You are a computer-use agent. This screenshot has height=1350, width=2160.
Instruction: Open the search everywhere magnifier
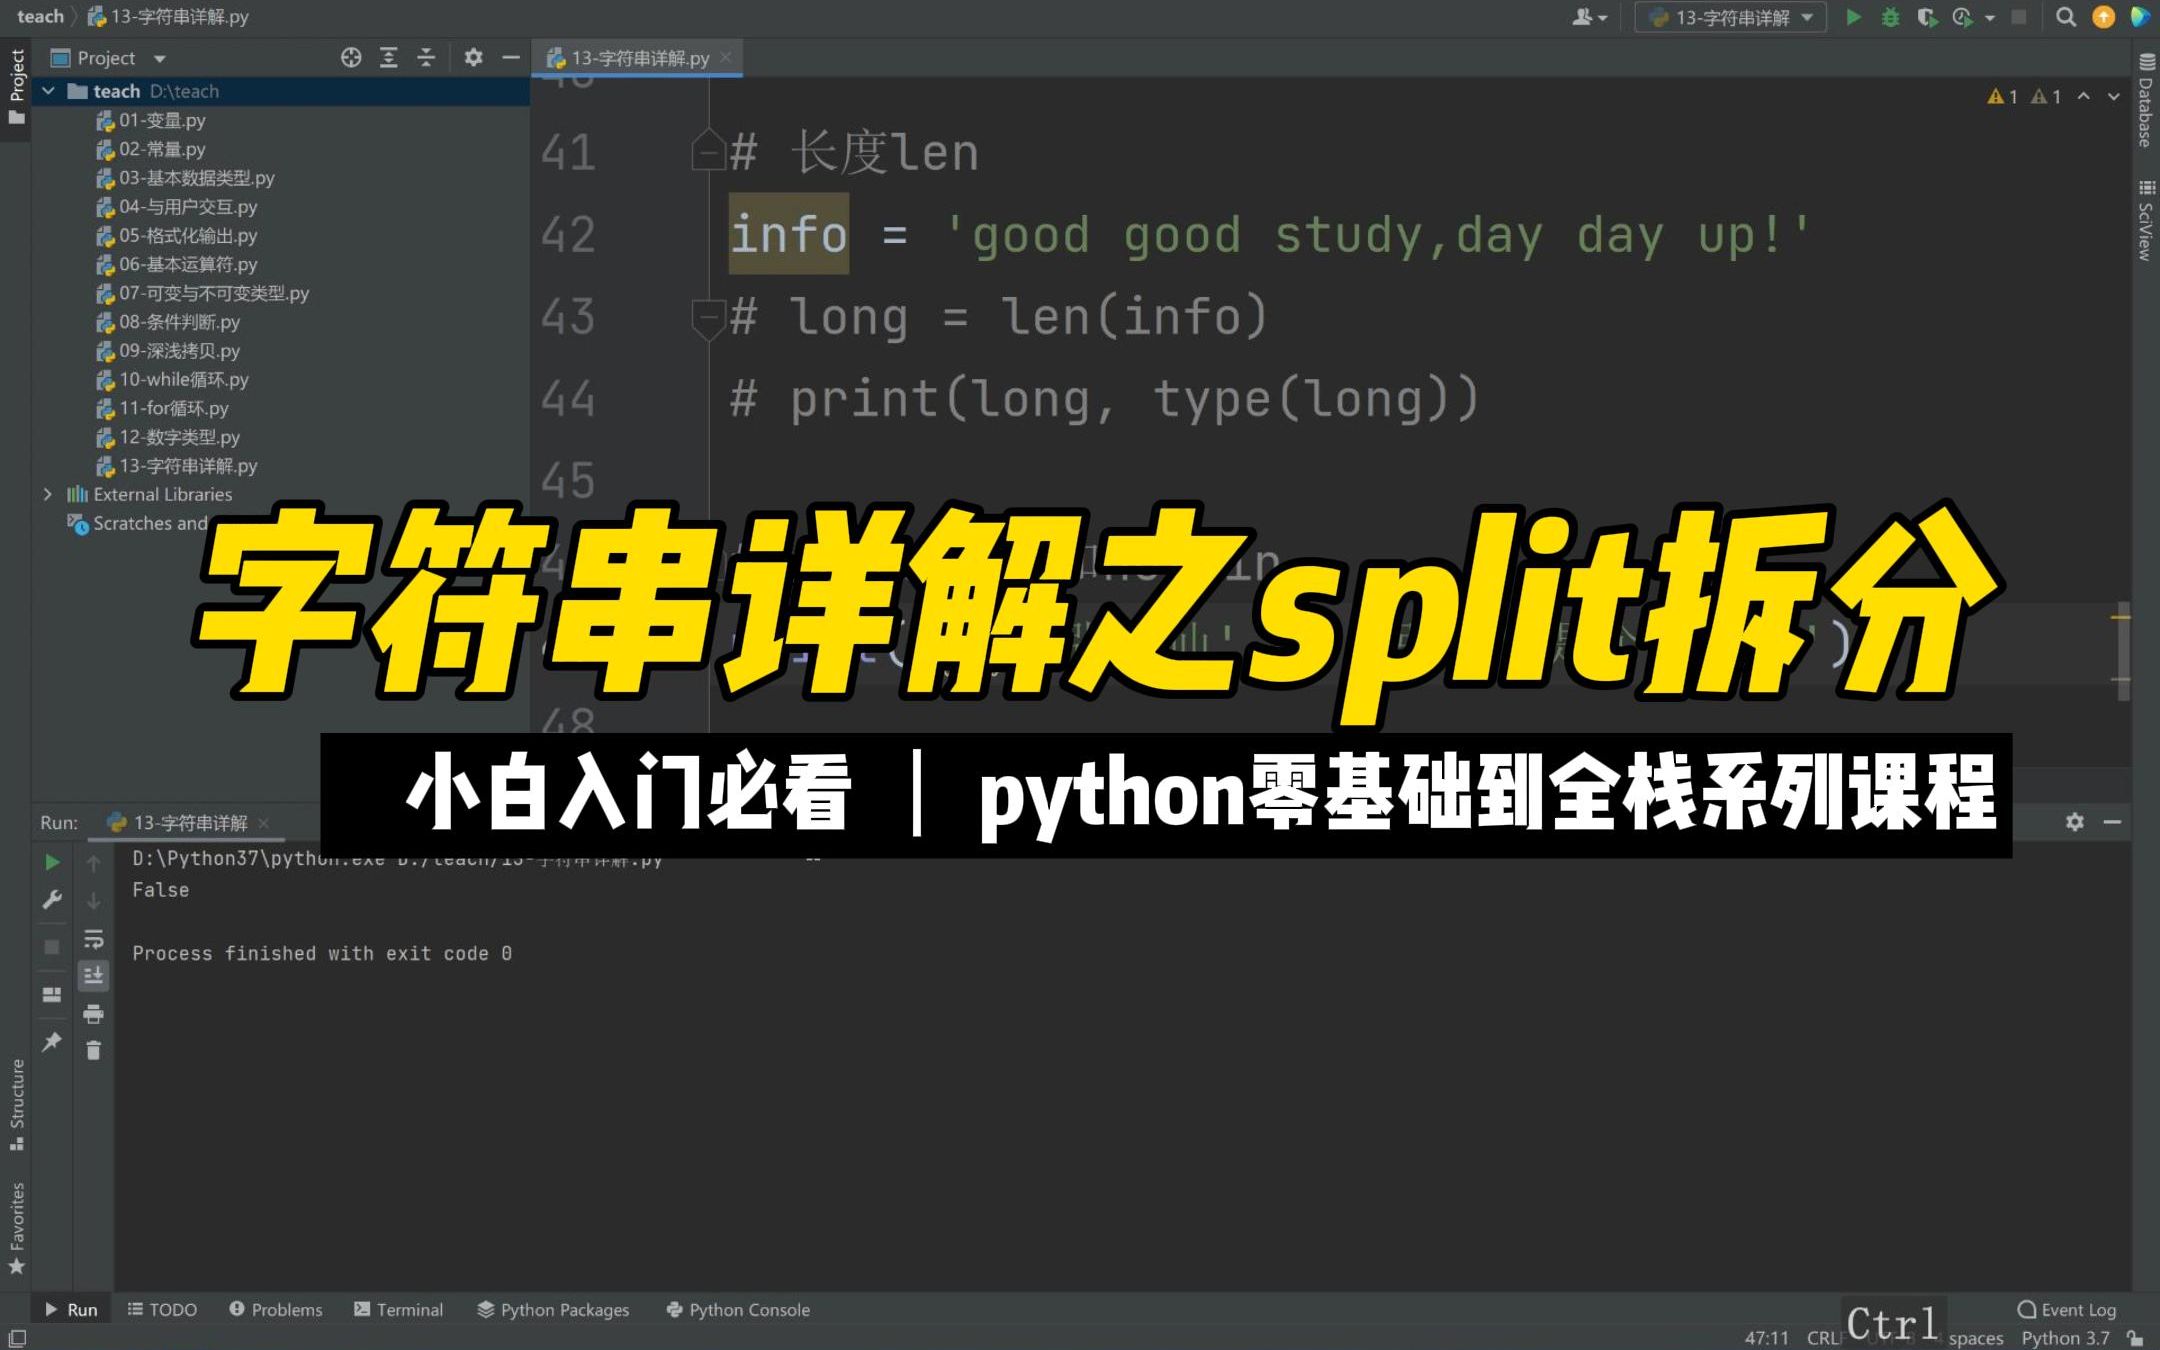(x=2065, y=17)
